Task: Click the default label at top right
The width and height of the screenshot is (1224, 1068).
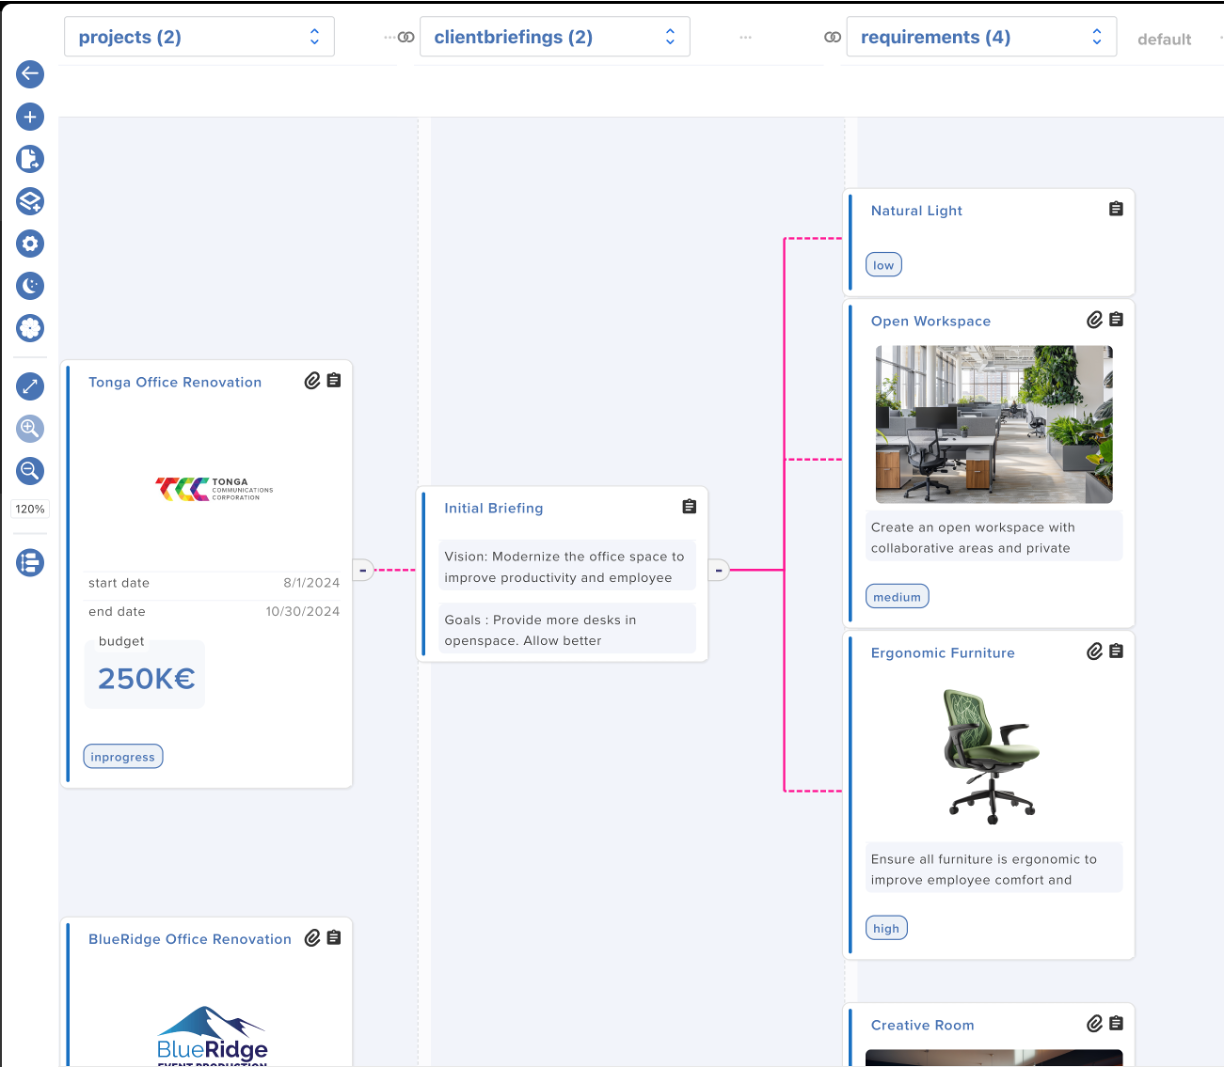Action: (1164, 39)
